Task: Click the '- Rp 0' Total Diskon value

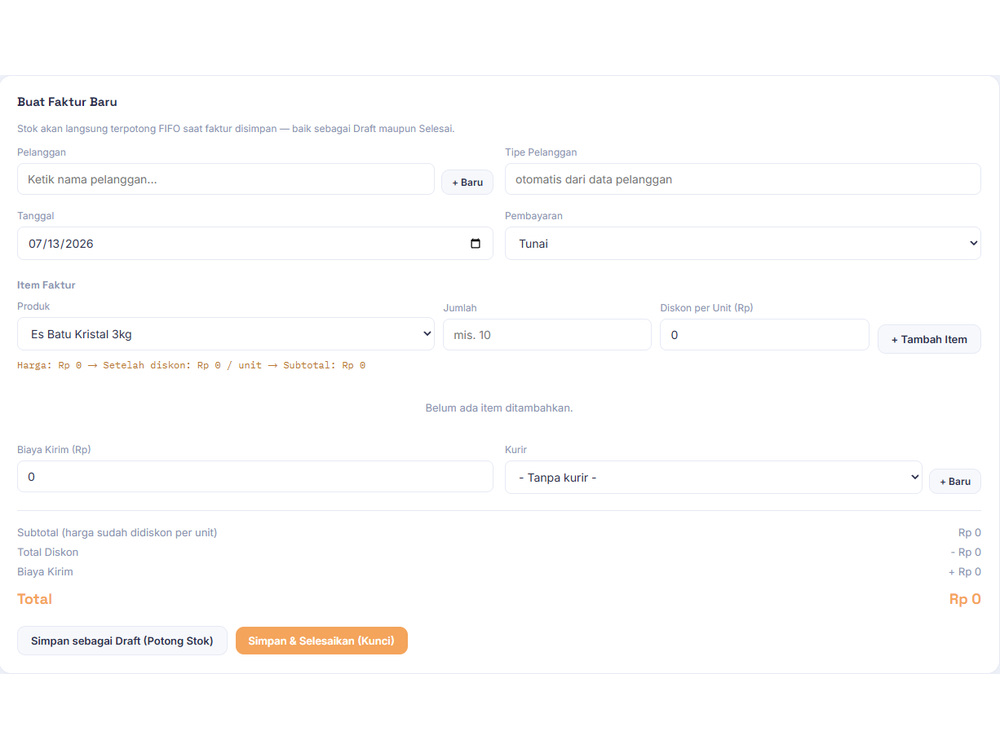Action: click(966, 552)
